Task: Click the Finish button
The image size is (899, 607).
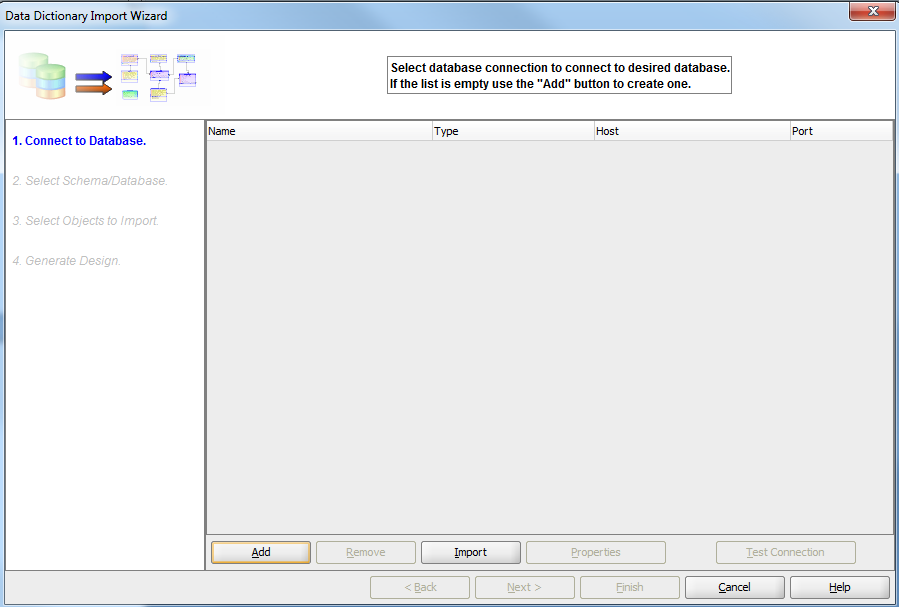Action: tap(630, 587)
